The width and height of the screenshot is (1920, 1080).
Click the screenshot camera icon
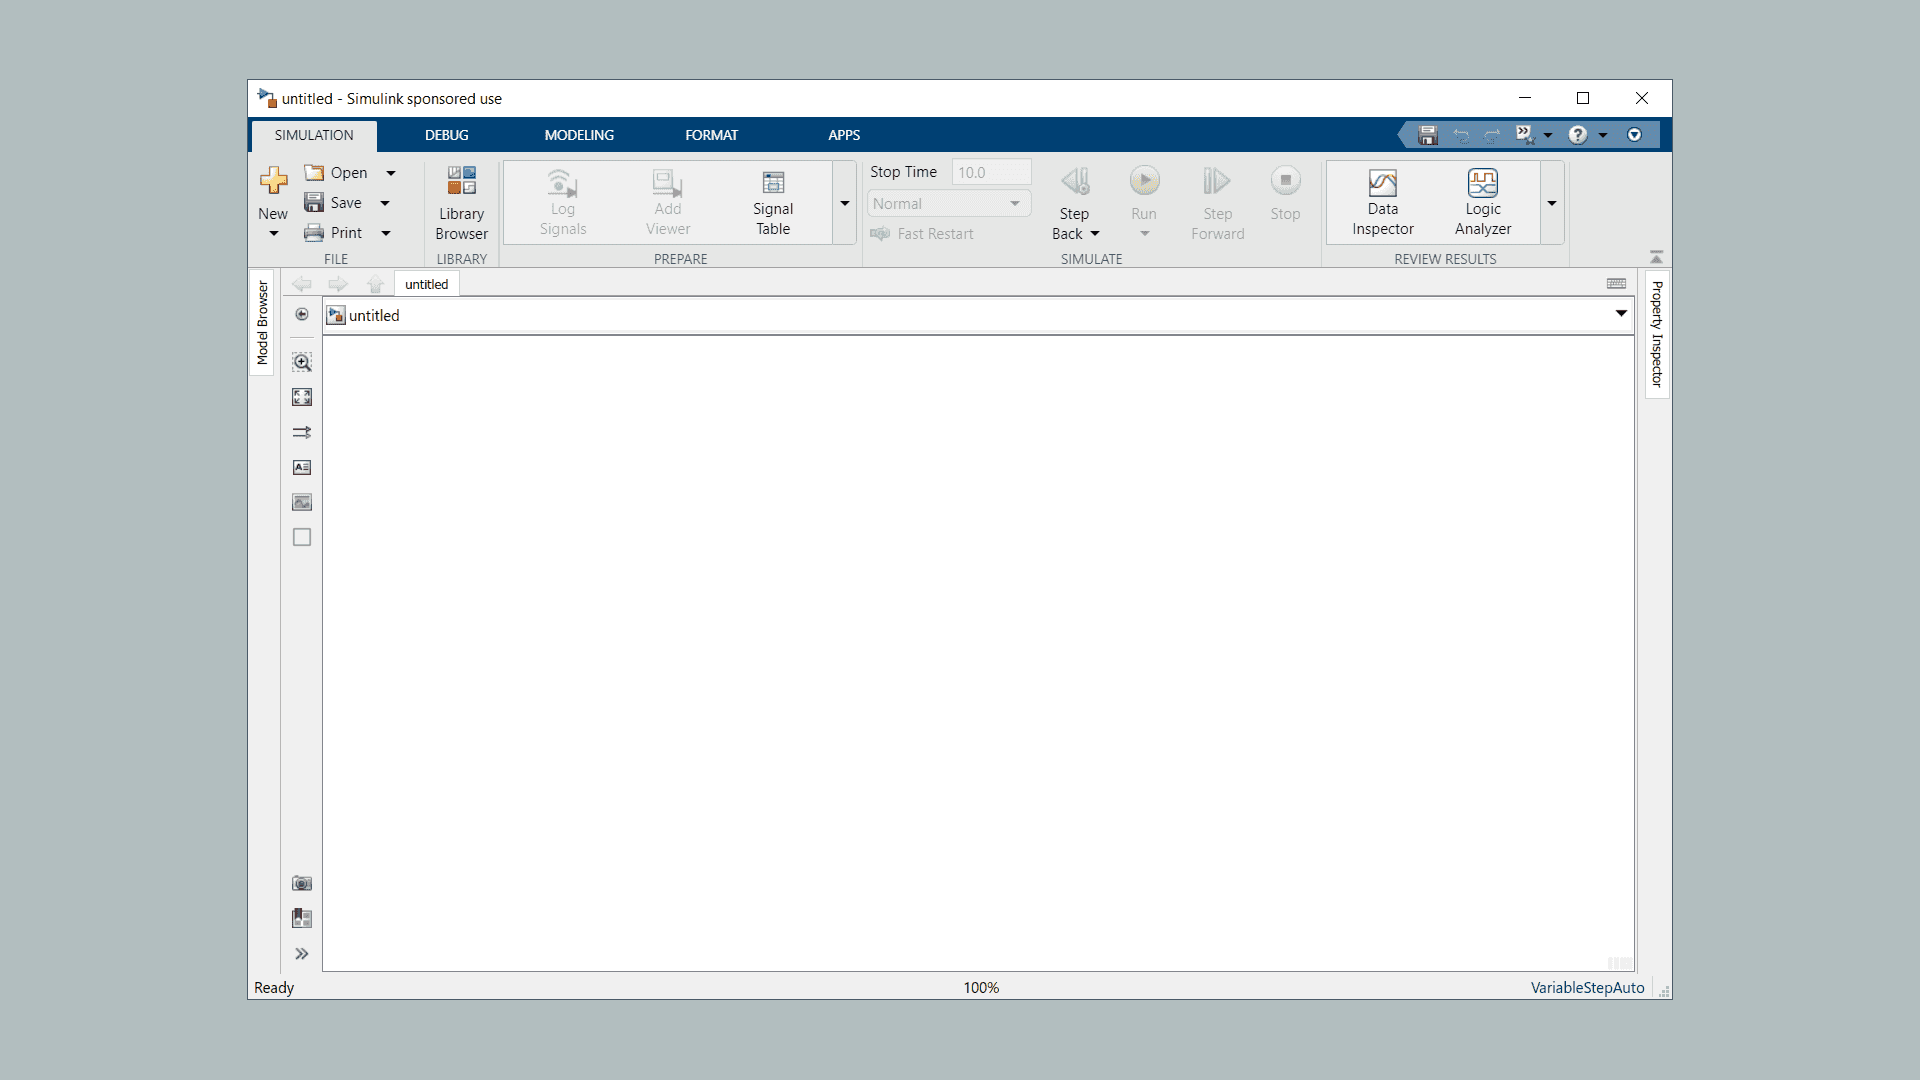tap(302, 883)
